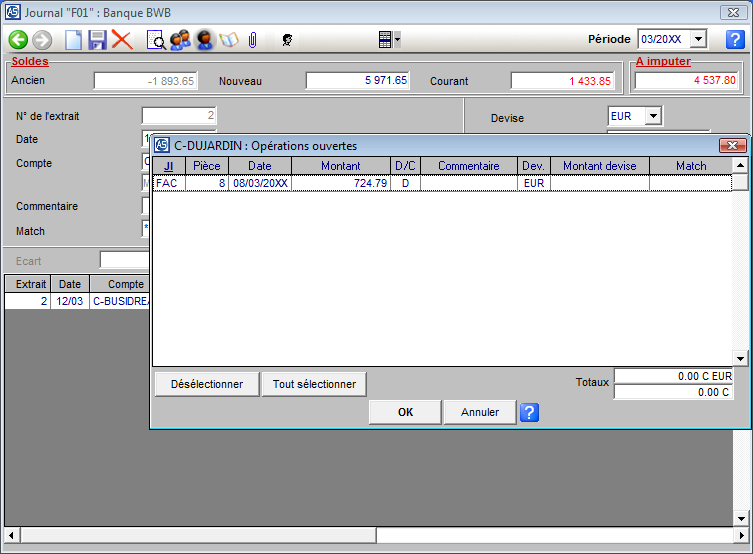Open the calculator dropdown in toolbar

pyautogui.click(x=389, y=40)
